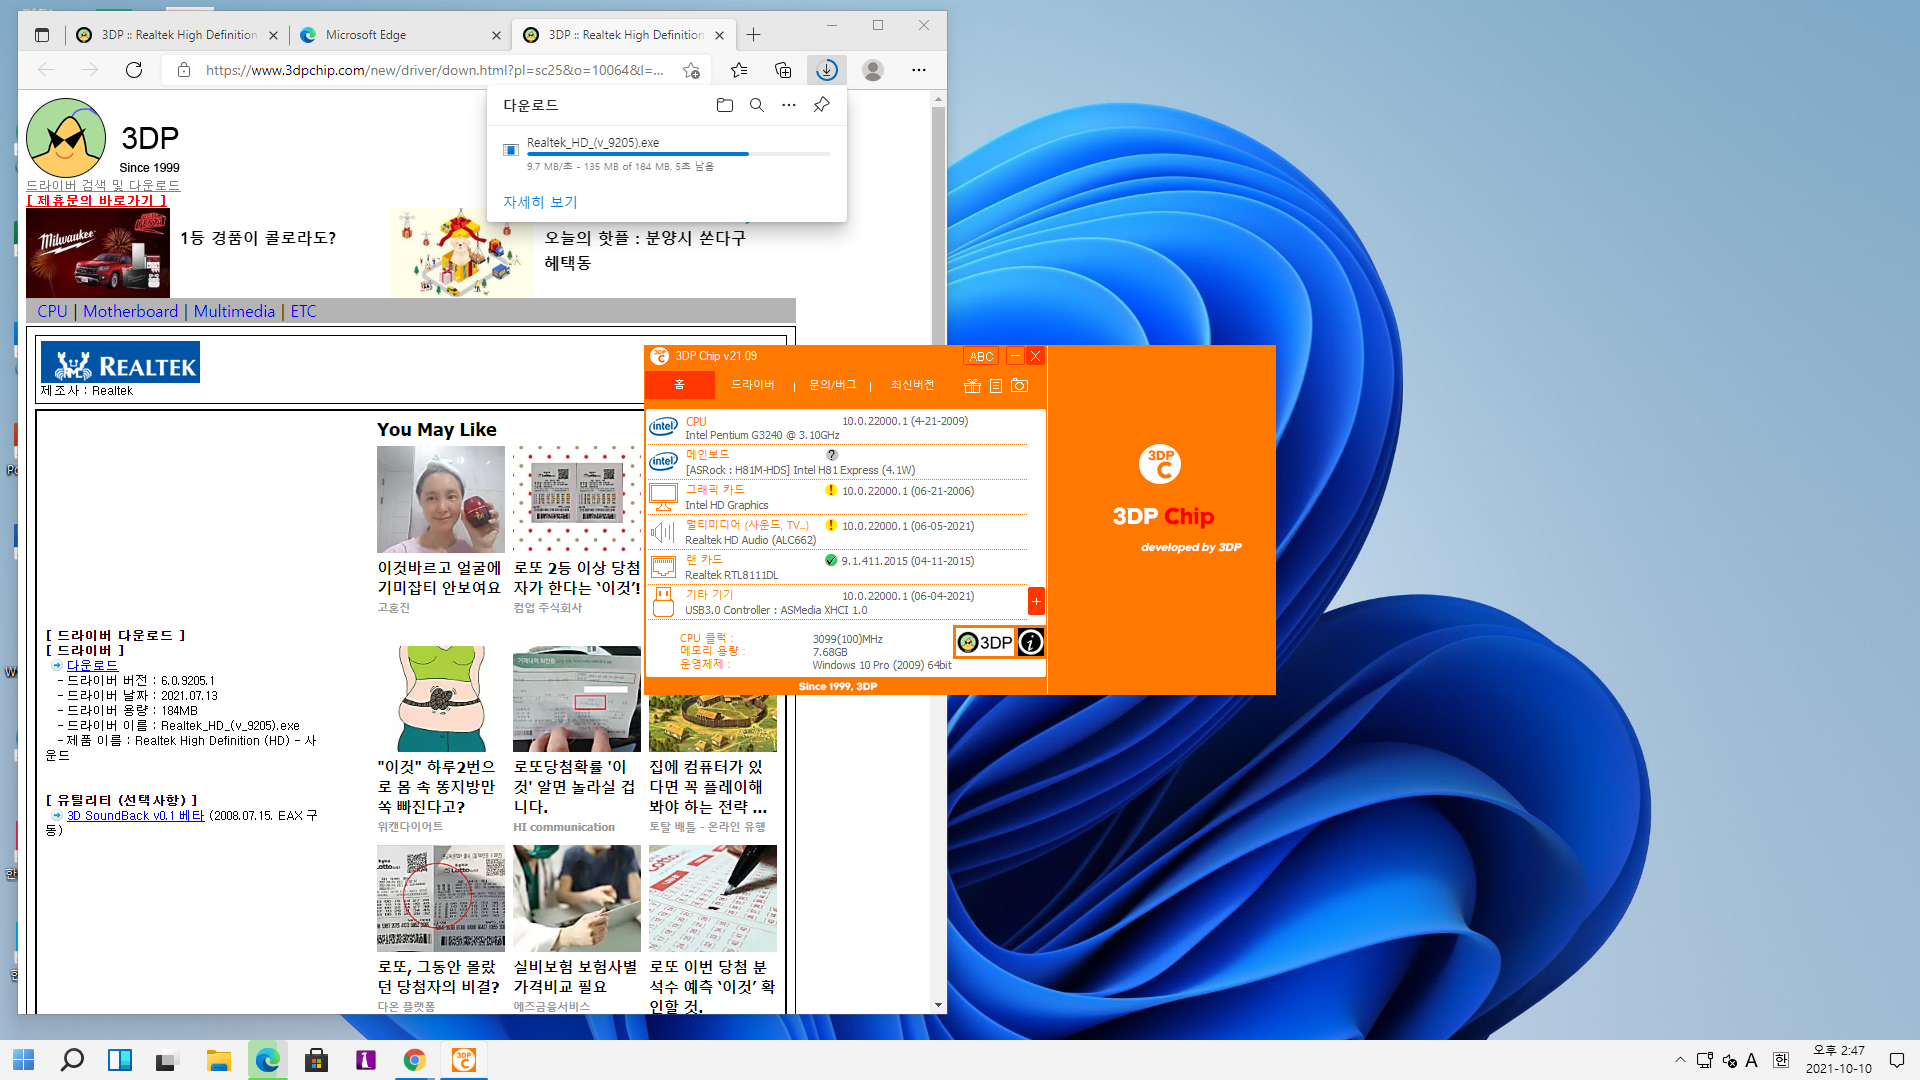Click the LAN card ethernet icon
Viewport: 1920px width, 1080px height.
click(x=663, y=567)
